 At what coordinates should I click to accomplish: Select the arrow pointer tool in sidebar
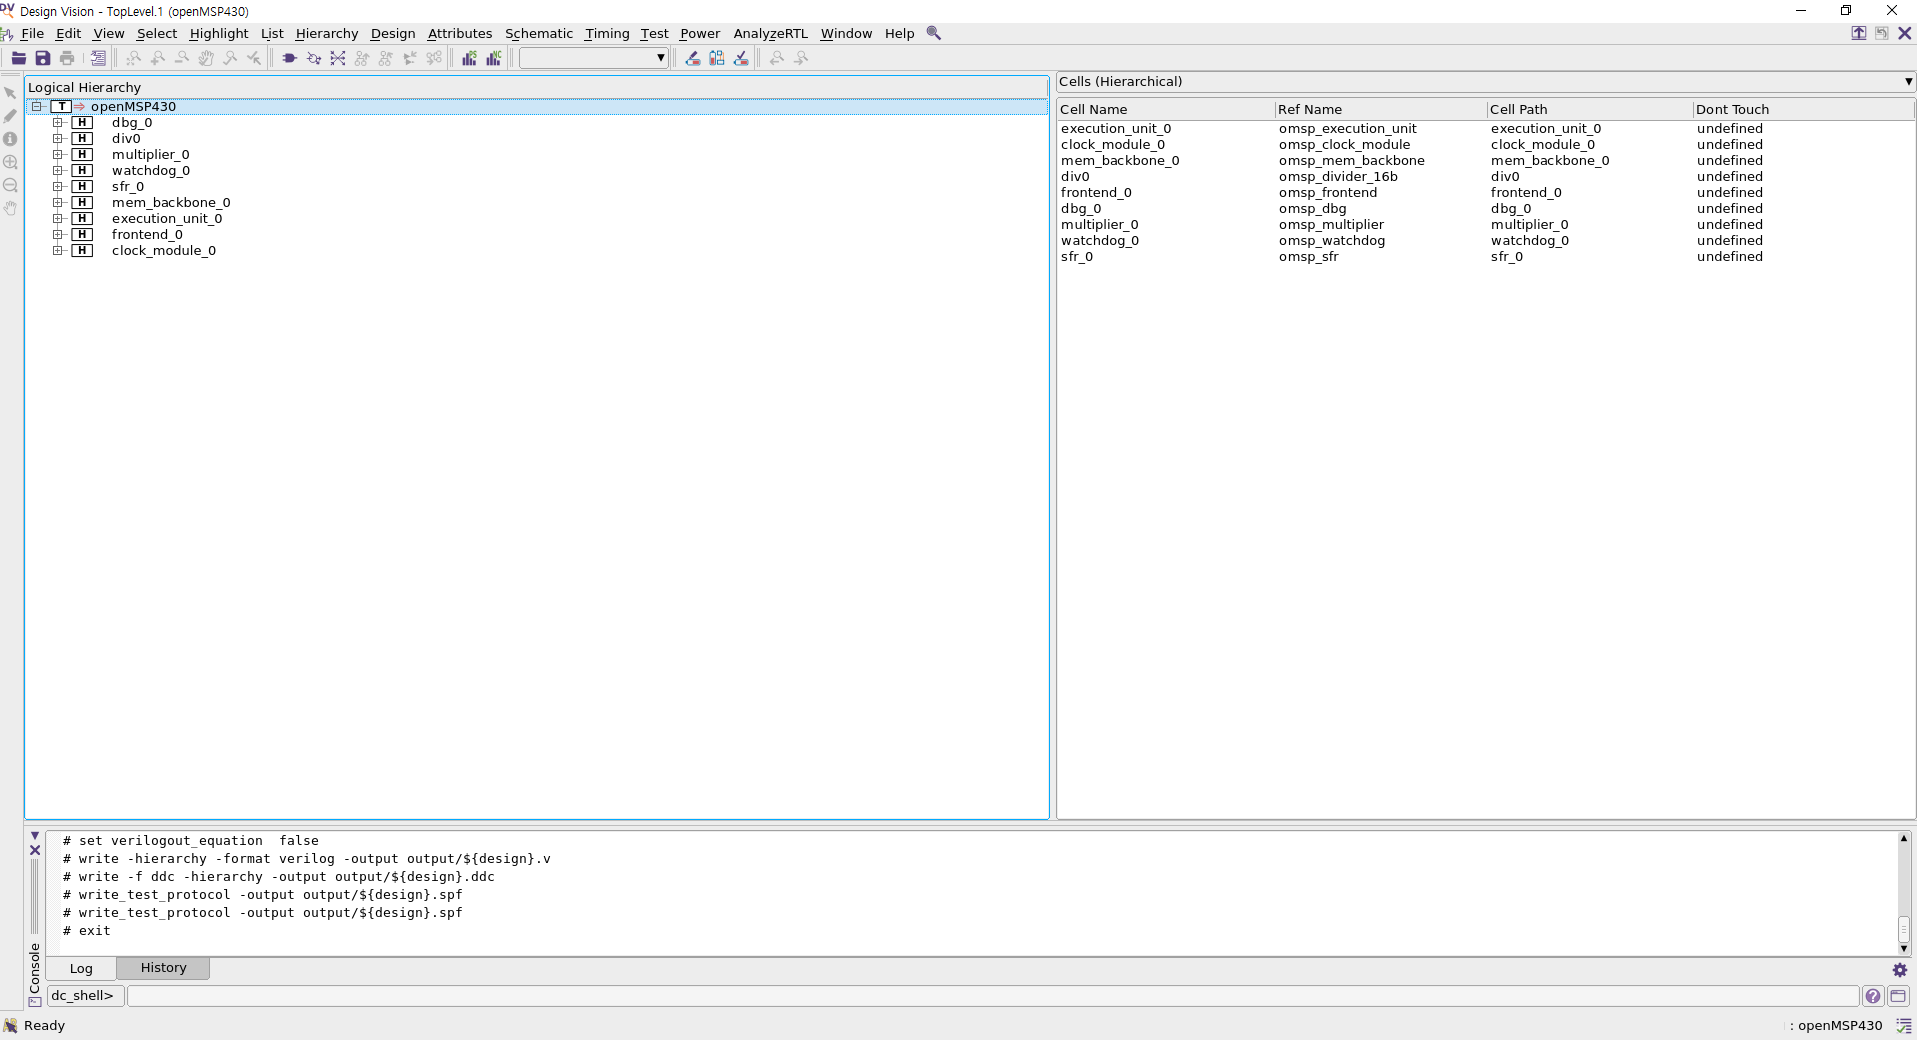click(10, 93)
